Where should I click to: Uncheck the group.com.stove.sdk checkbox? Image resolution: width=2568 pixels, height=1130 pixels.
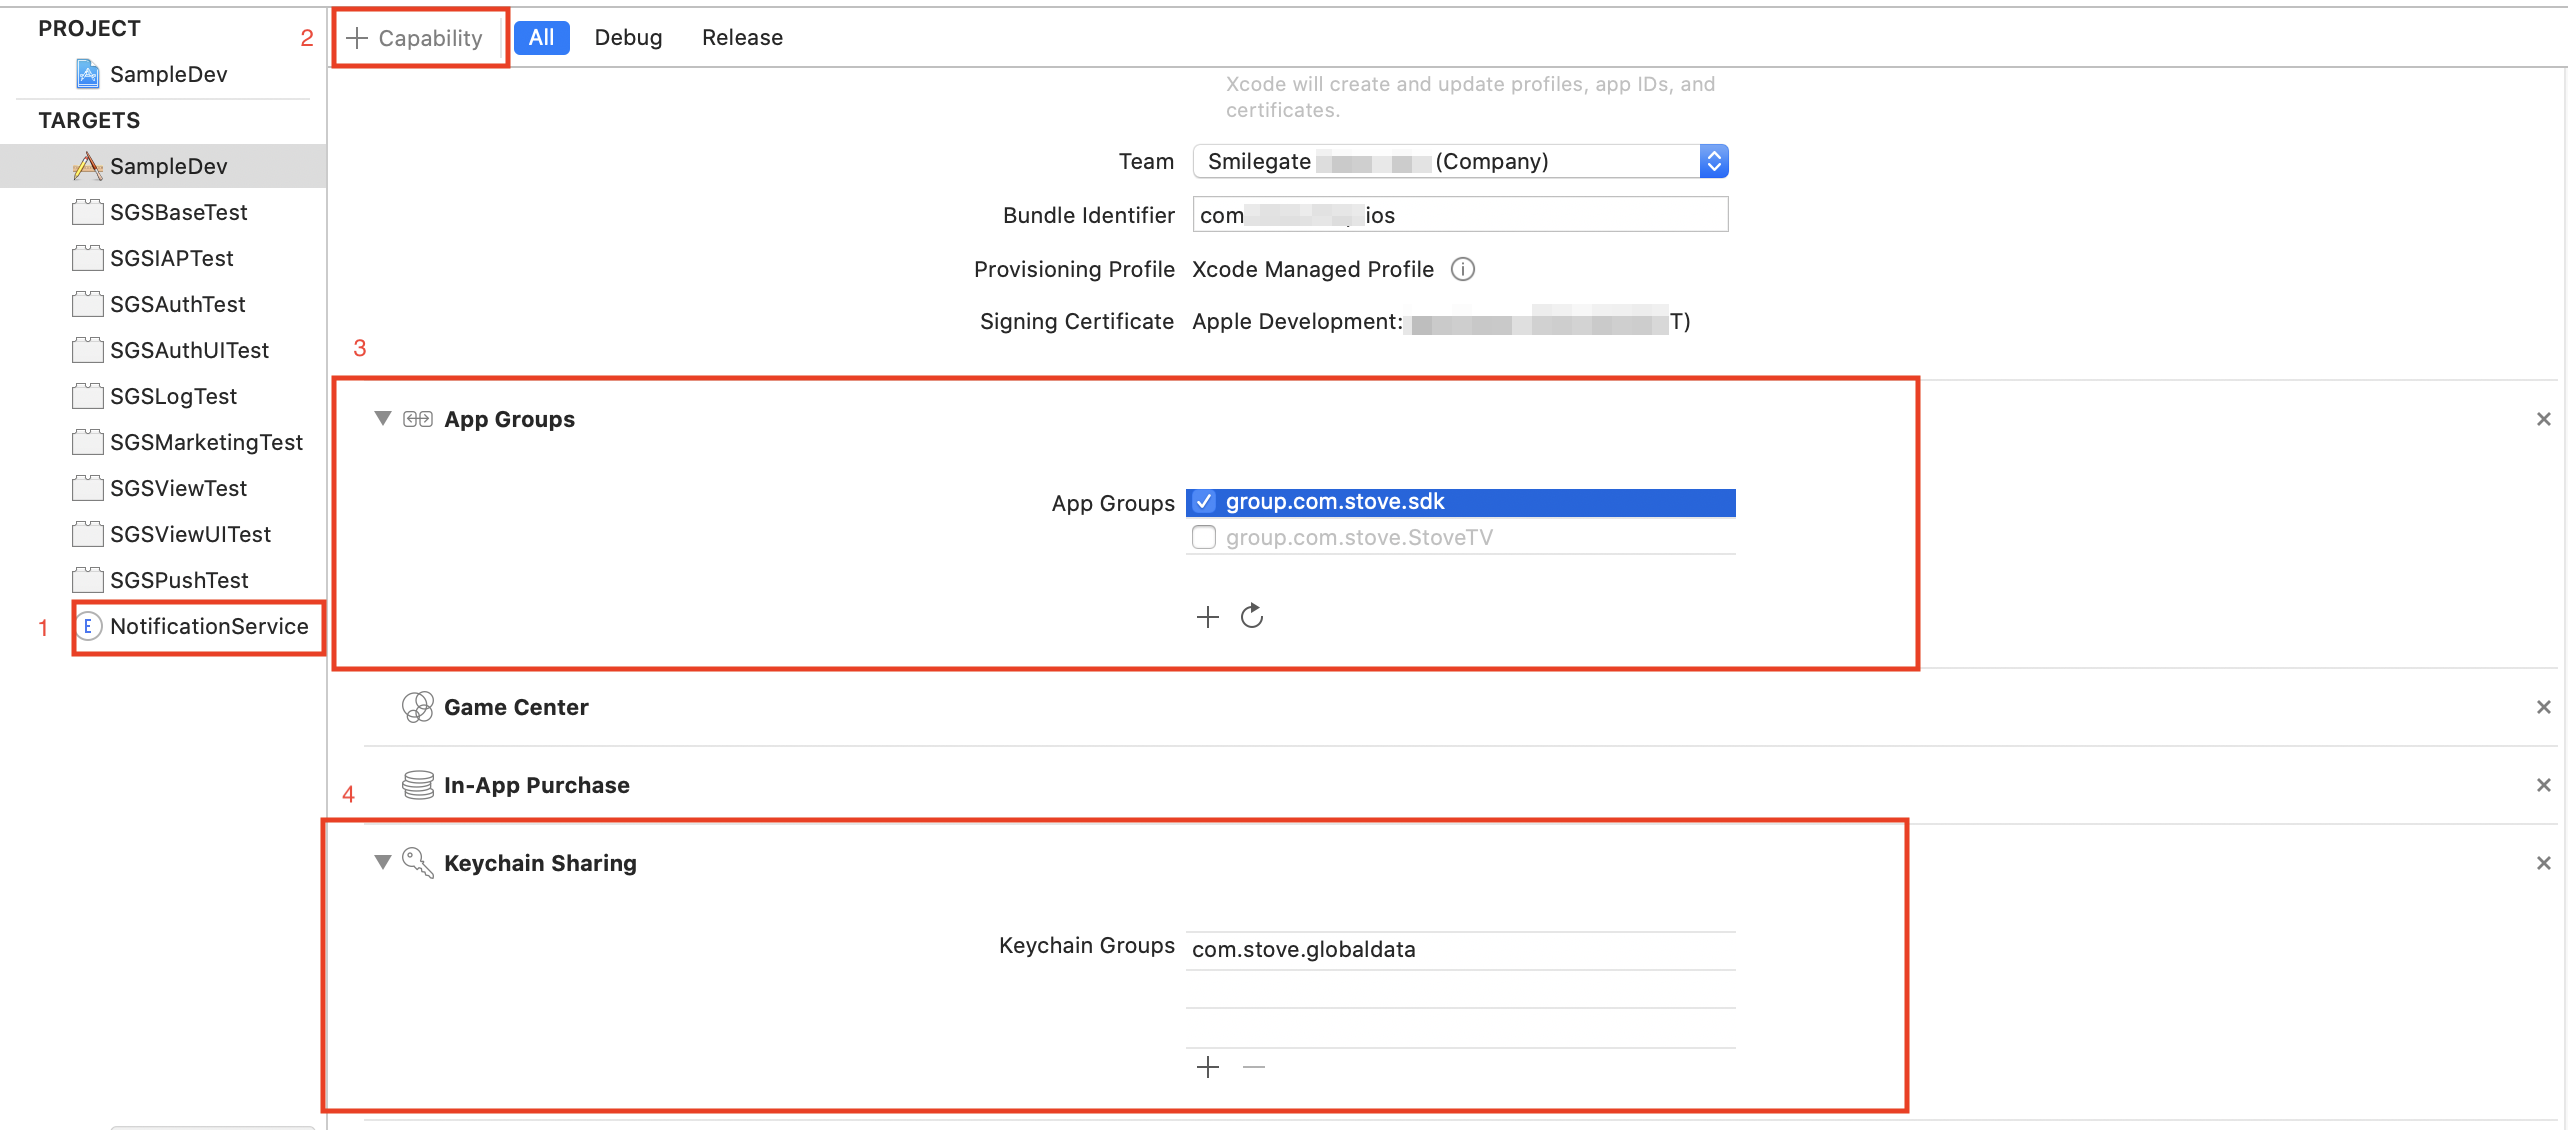click(x=1204, y=502)
